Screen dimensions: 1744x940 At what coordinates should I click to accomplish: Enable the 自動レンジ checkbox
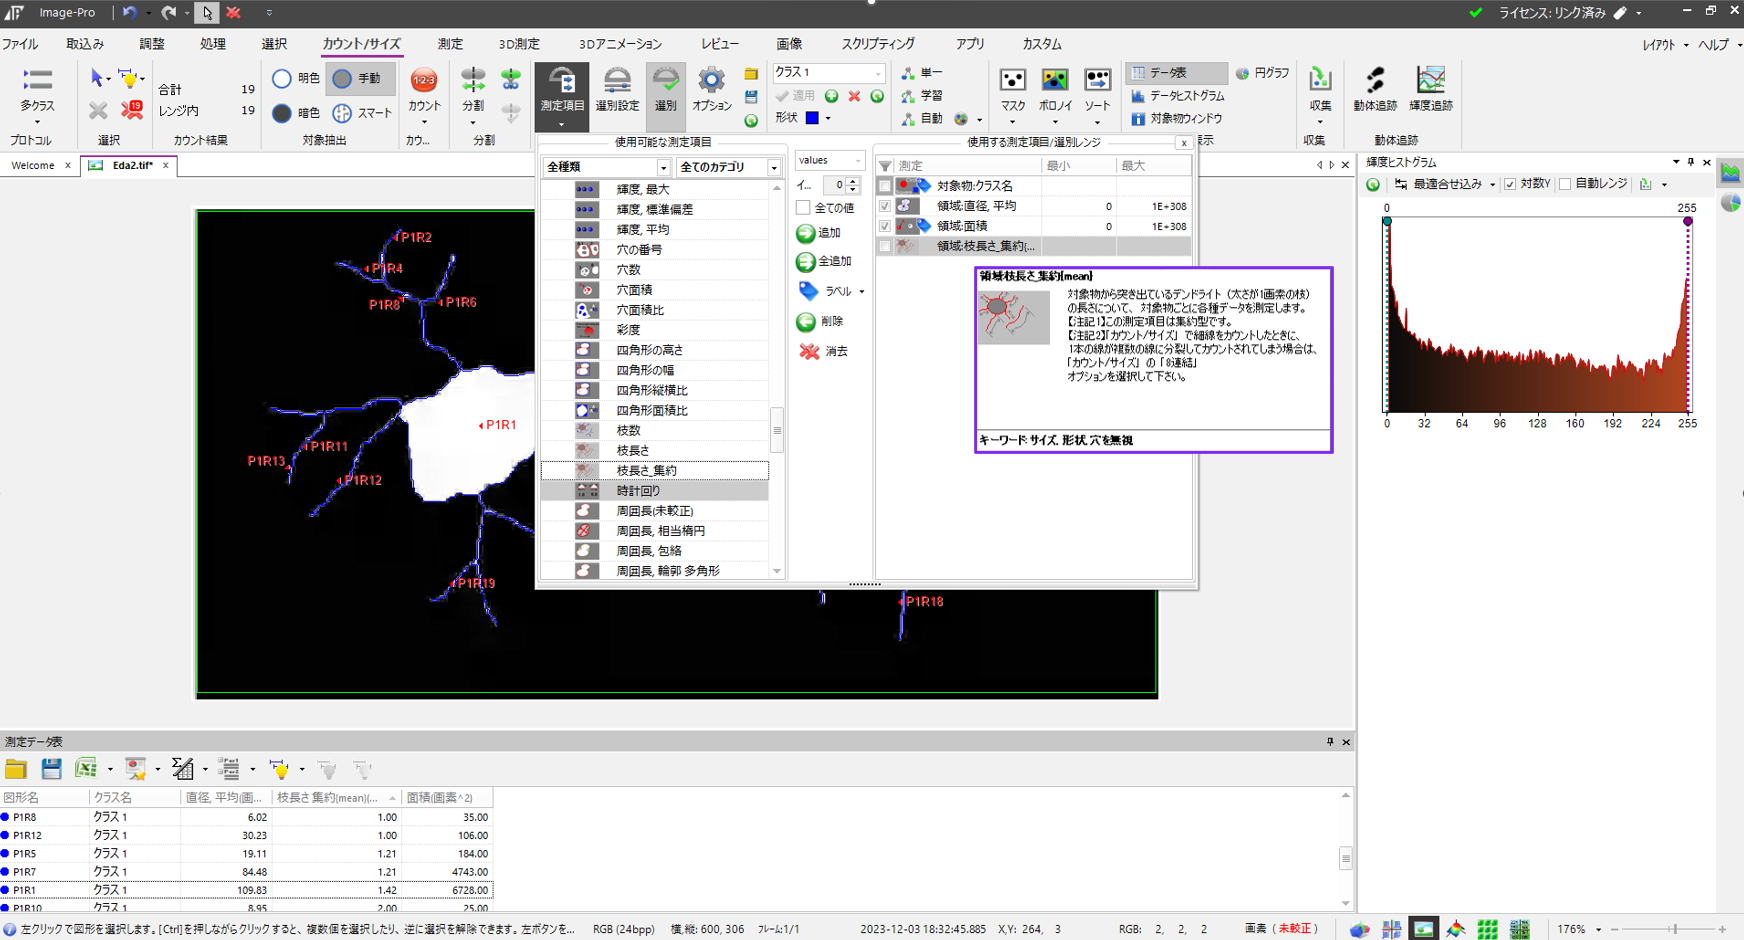pyautogui.click(x=1565, y=184)
